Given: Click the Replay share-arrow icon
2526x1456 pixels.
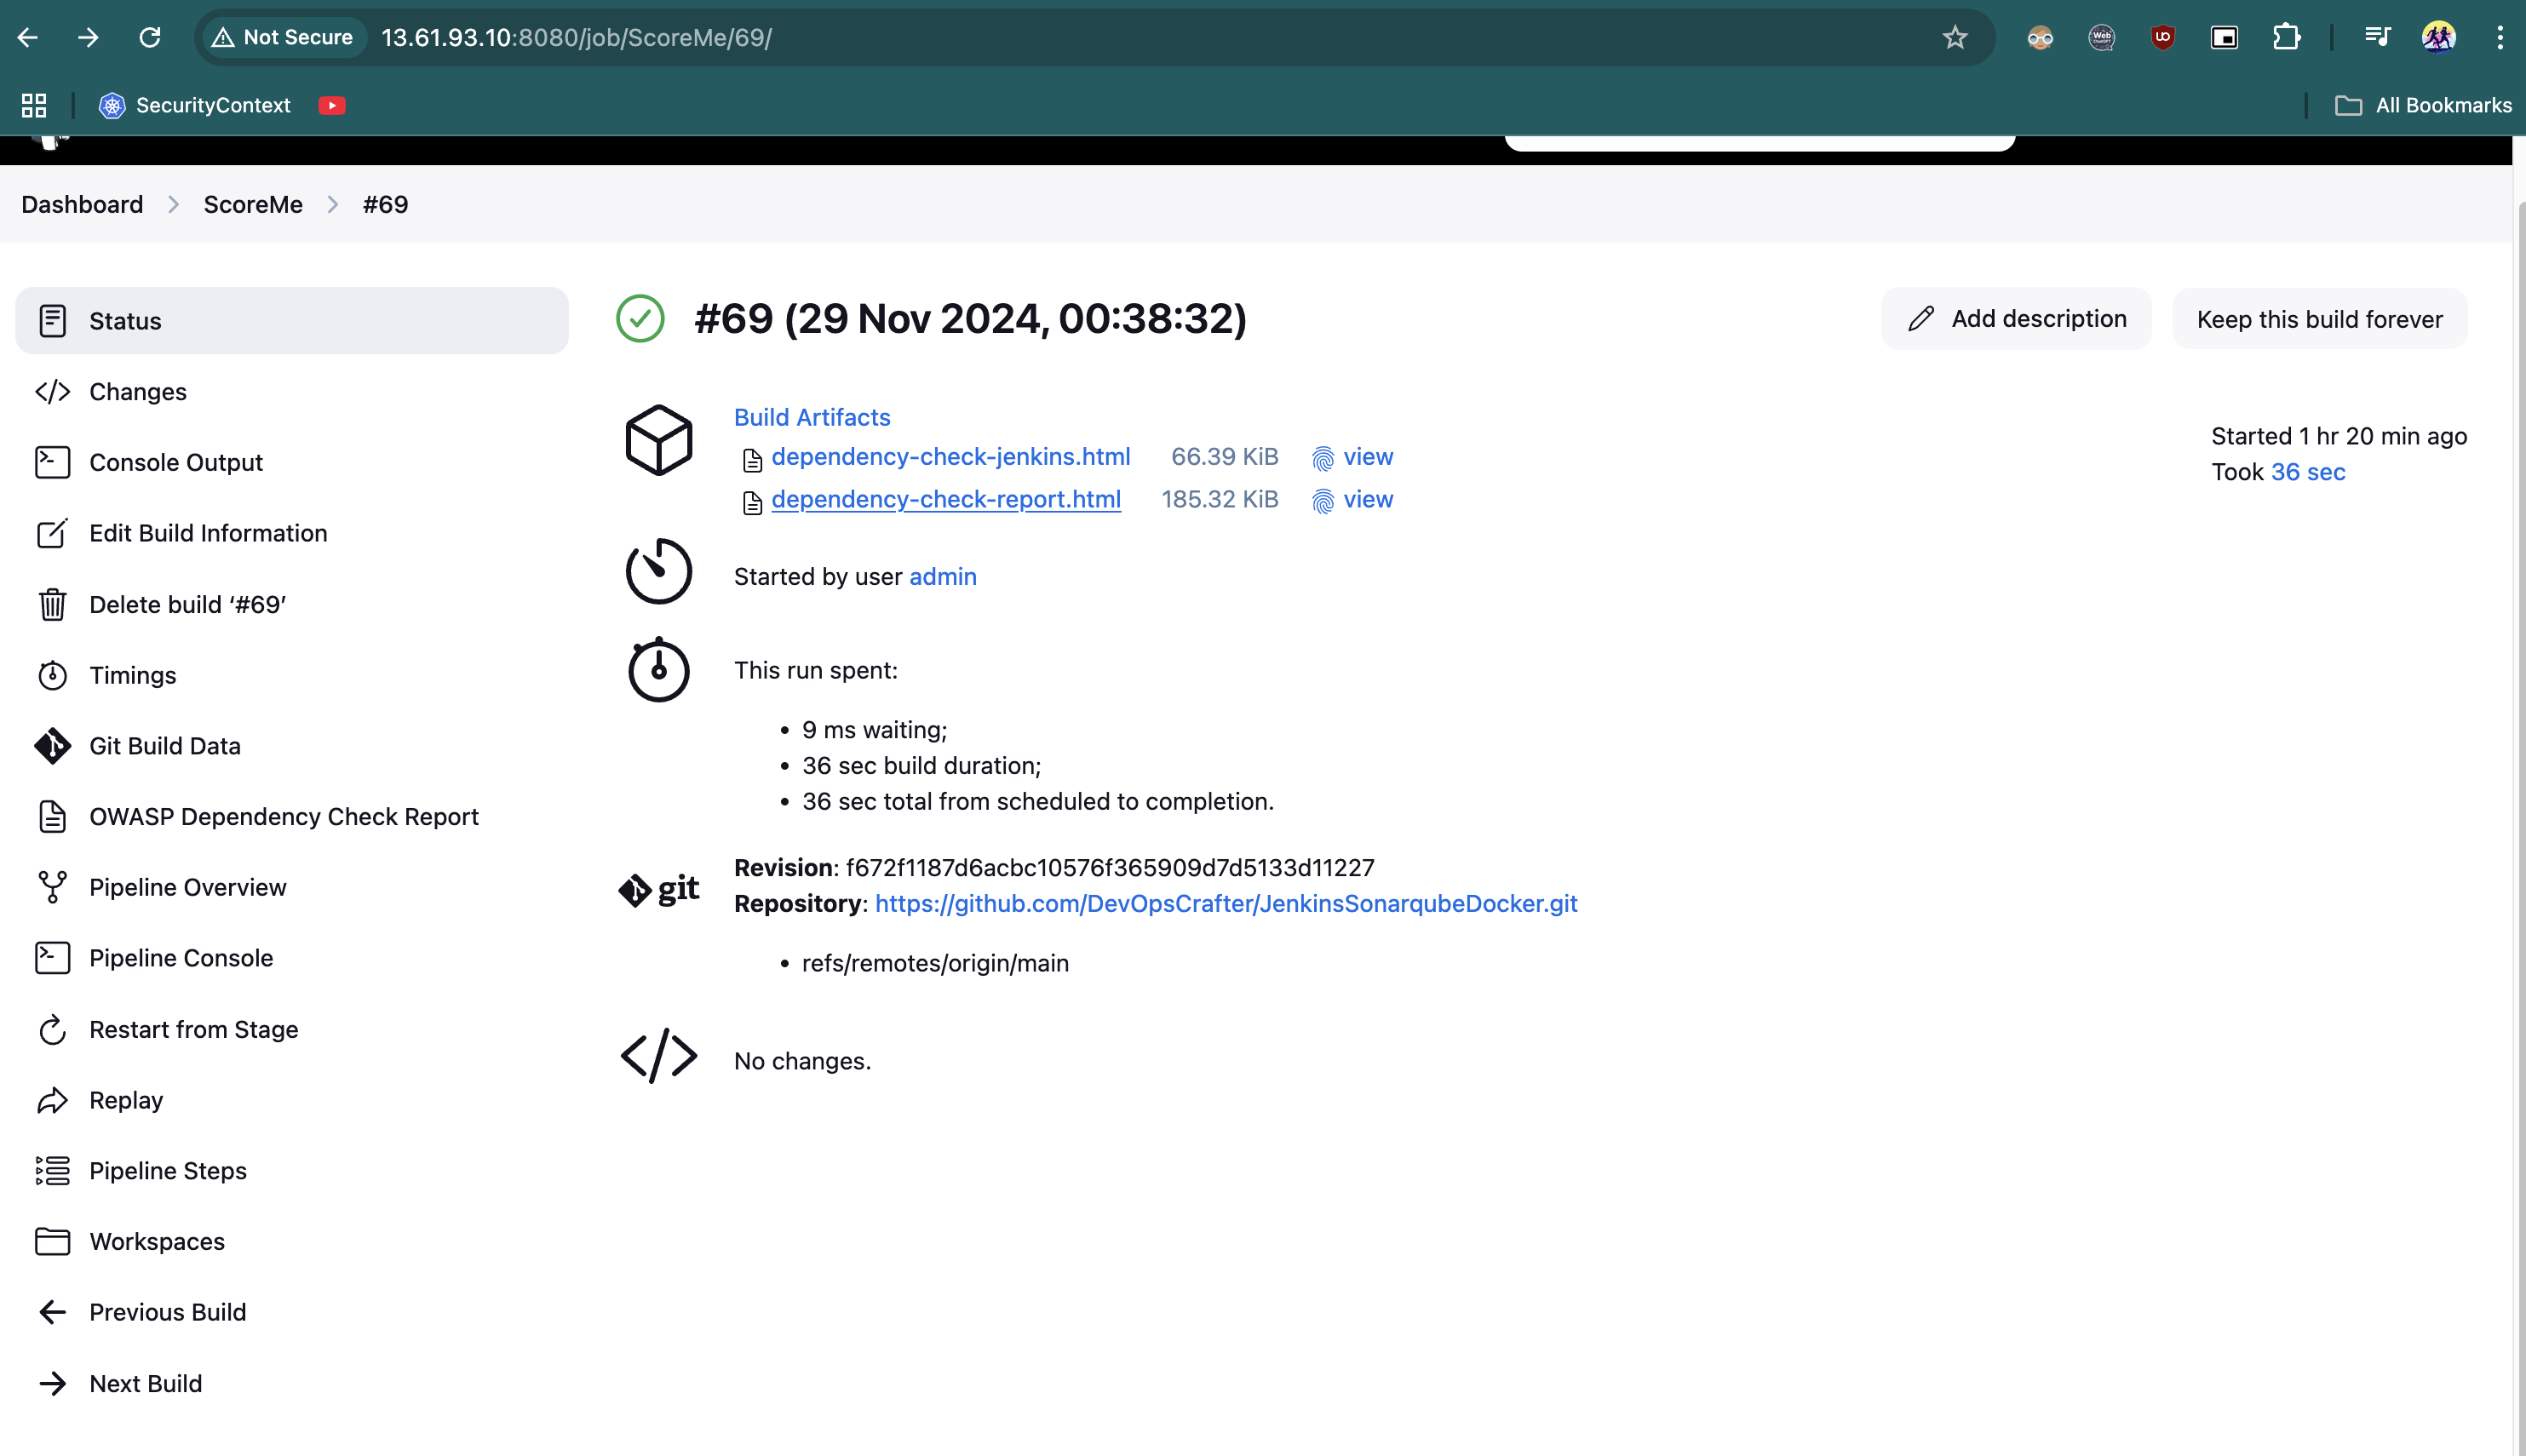Looking at the screenshot, I should tap(52, 1100).
